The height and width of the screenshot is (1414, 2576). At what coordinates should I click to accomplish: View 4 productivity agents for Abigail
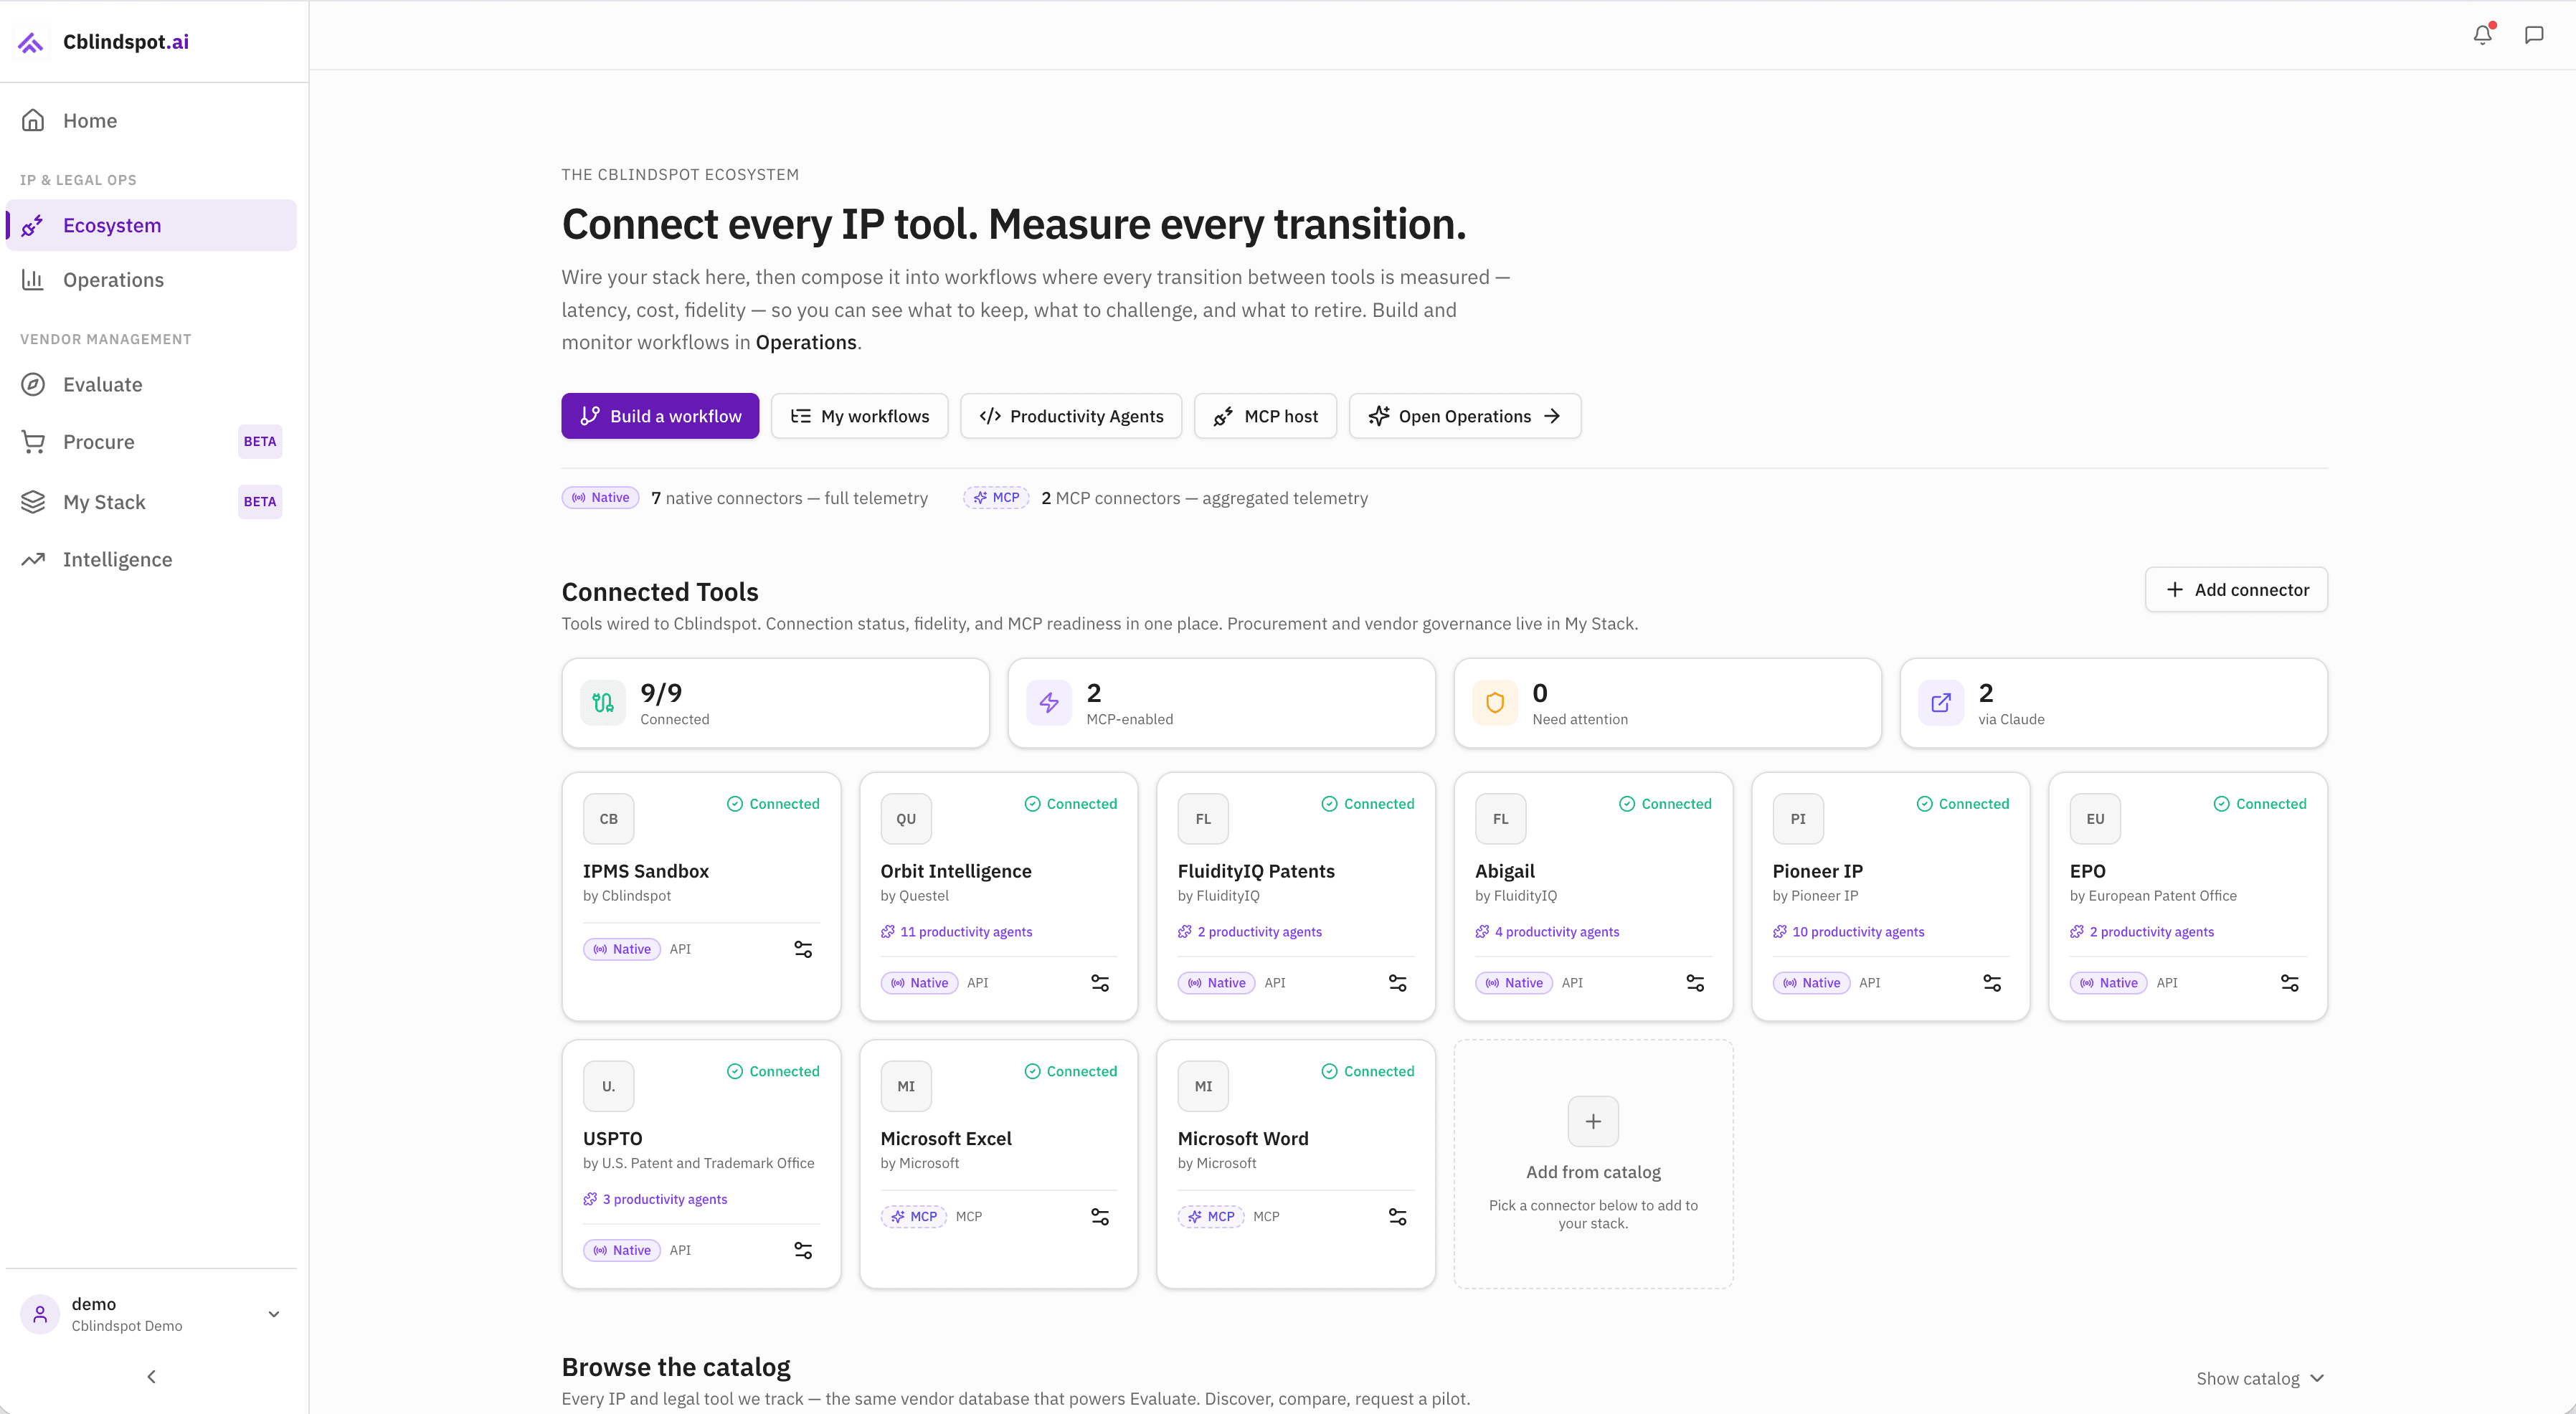point(1548,932)
